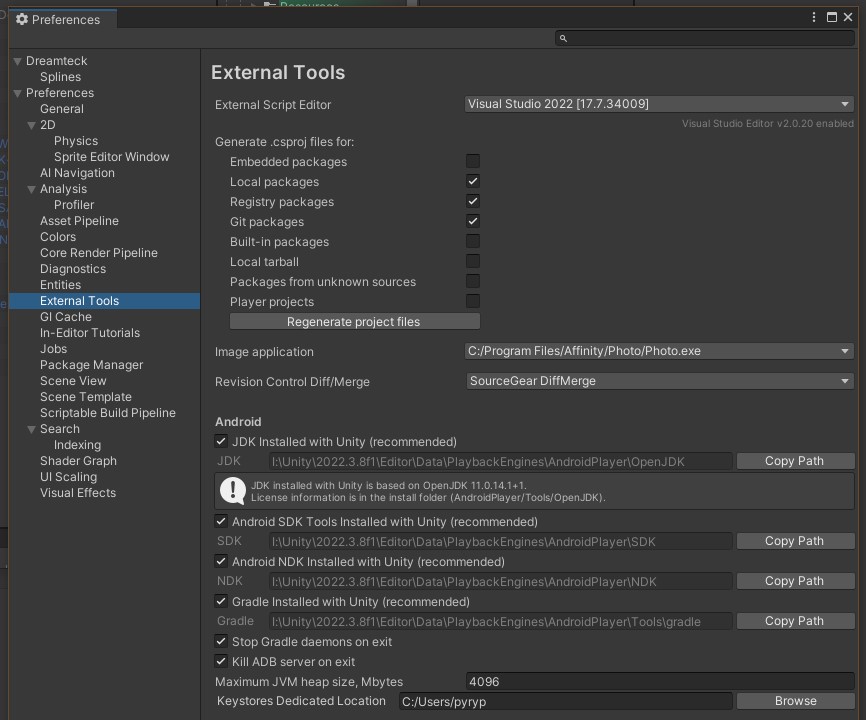Uncheck the Git packages checkbox
This screenshot has width=866, height=720.
point(472,221)
